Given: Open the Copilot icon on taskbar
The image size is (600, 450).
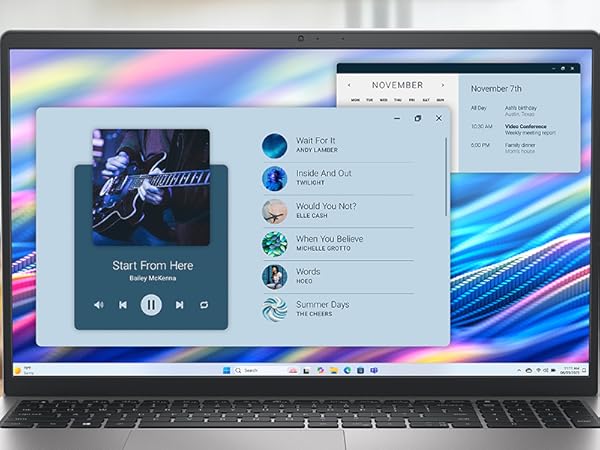Looking at the screenshot, I should click(320, 370).
